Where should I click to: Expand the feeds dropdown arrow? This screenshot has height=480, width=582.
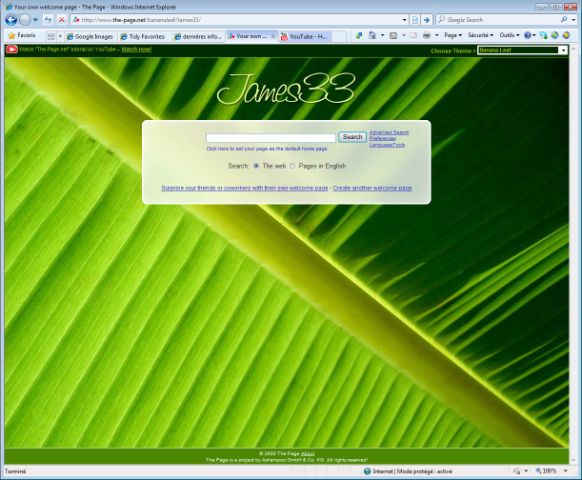click(x=404, y=36)
